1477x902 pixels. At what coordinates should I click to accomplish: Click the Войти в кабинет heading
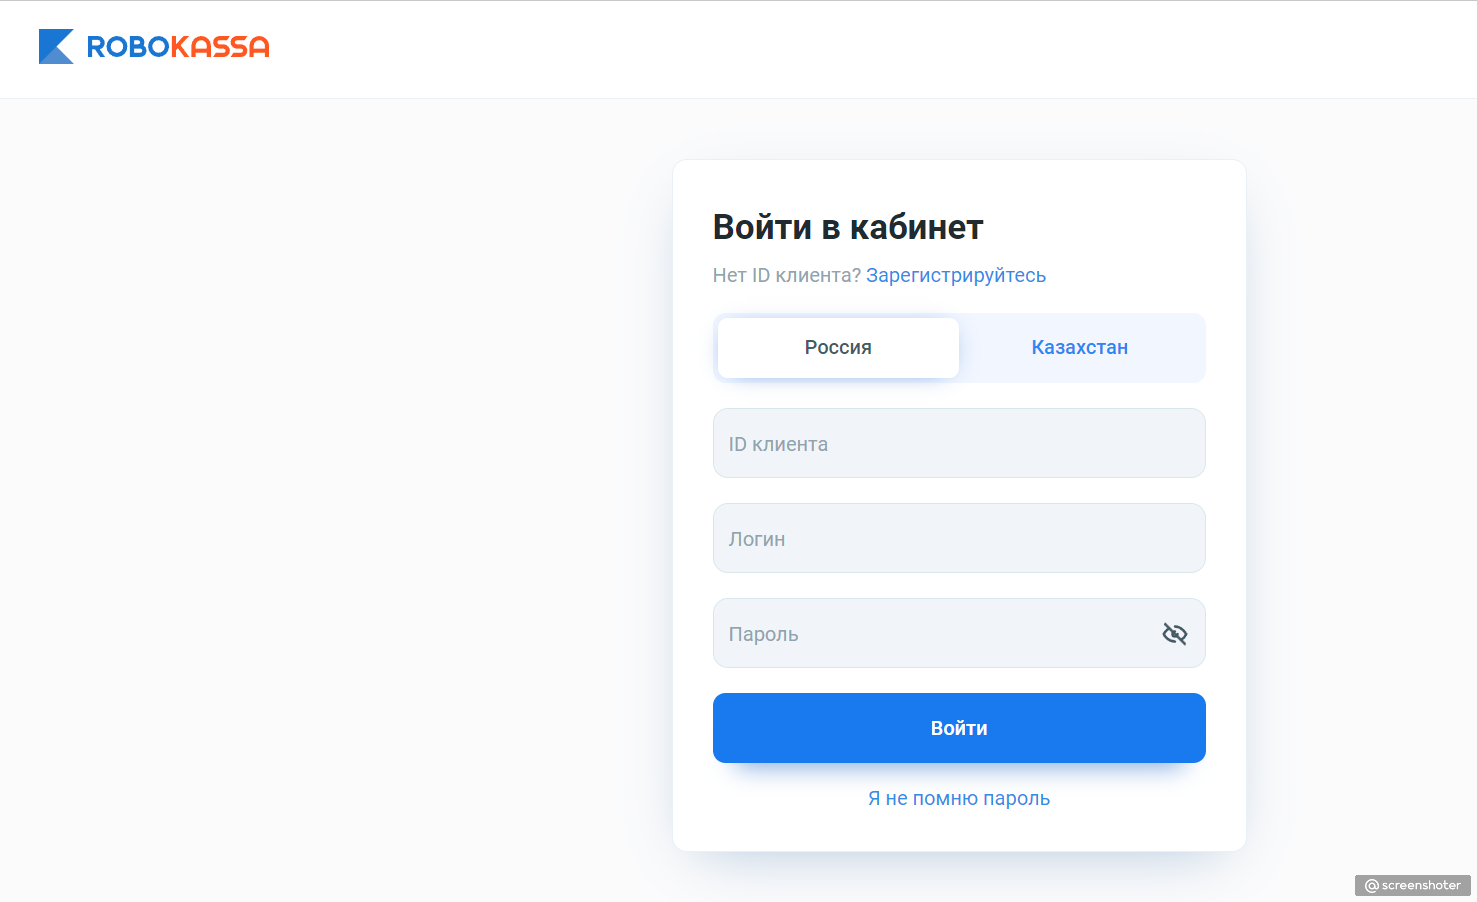(848, 227)
